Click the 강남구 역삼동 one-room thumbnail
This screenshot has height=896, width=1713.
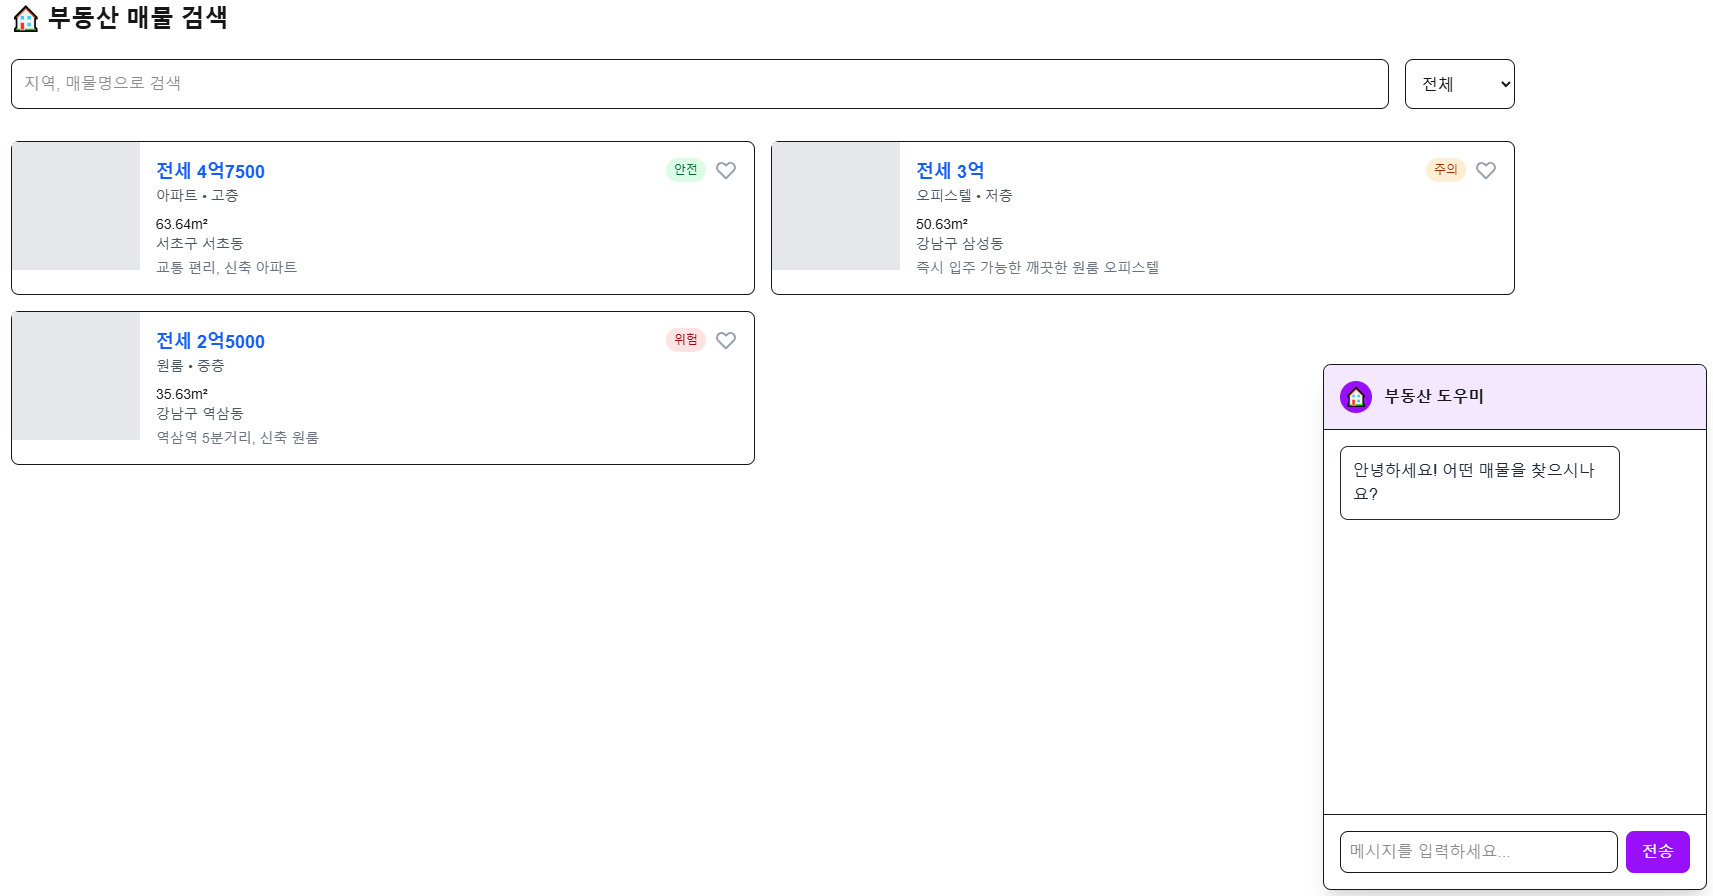click(76, 376)
